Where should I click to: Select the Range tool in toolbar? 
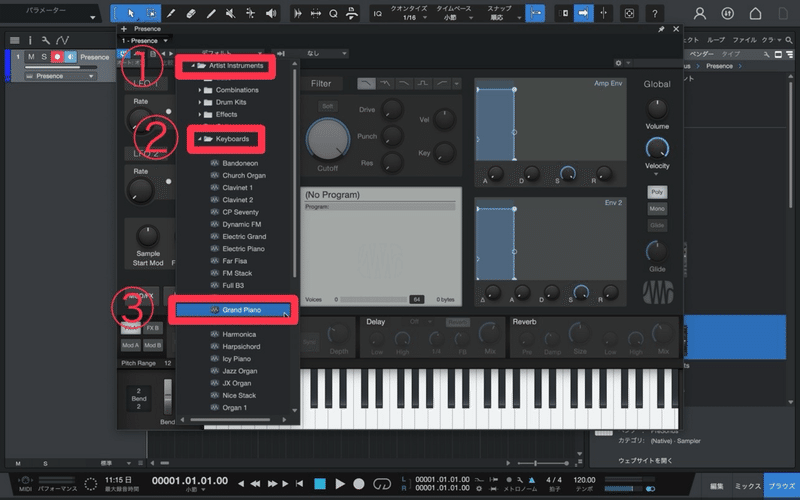pyautogui.click(x=152, y=14)
